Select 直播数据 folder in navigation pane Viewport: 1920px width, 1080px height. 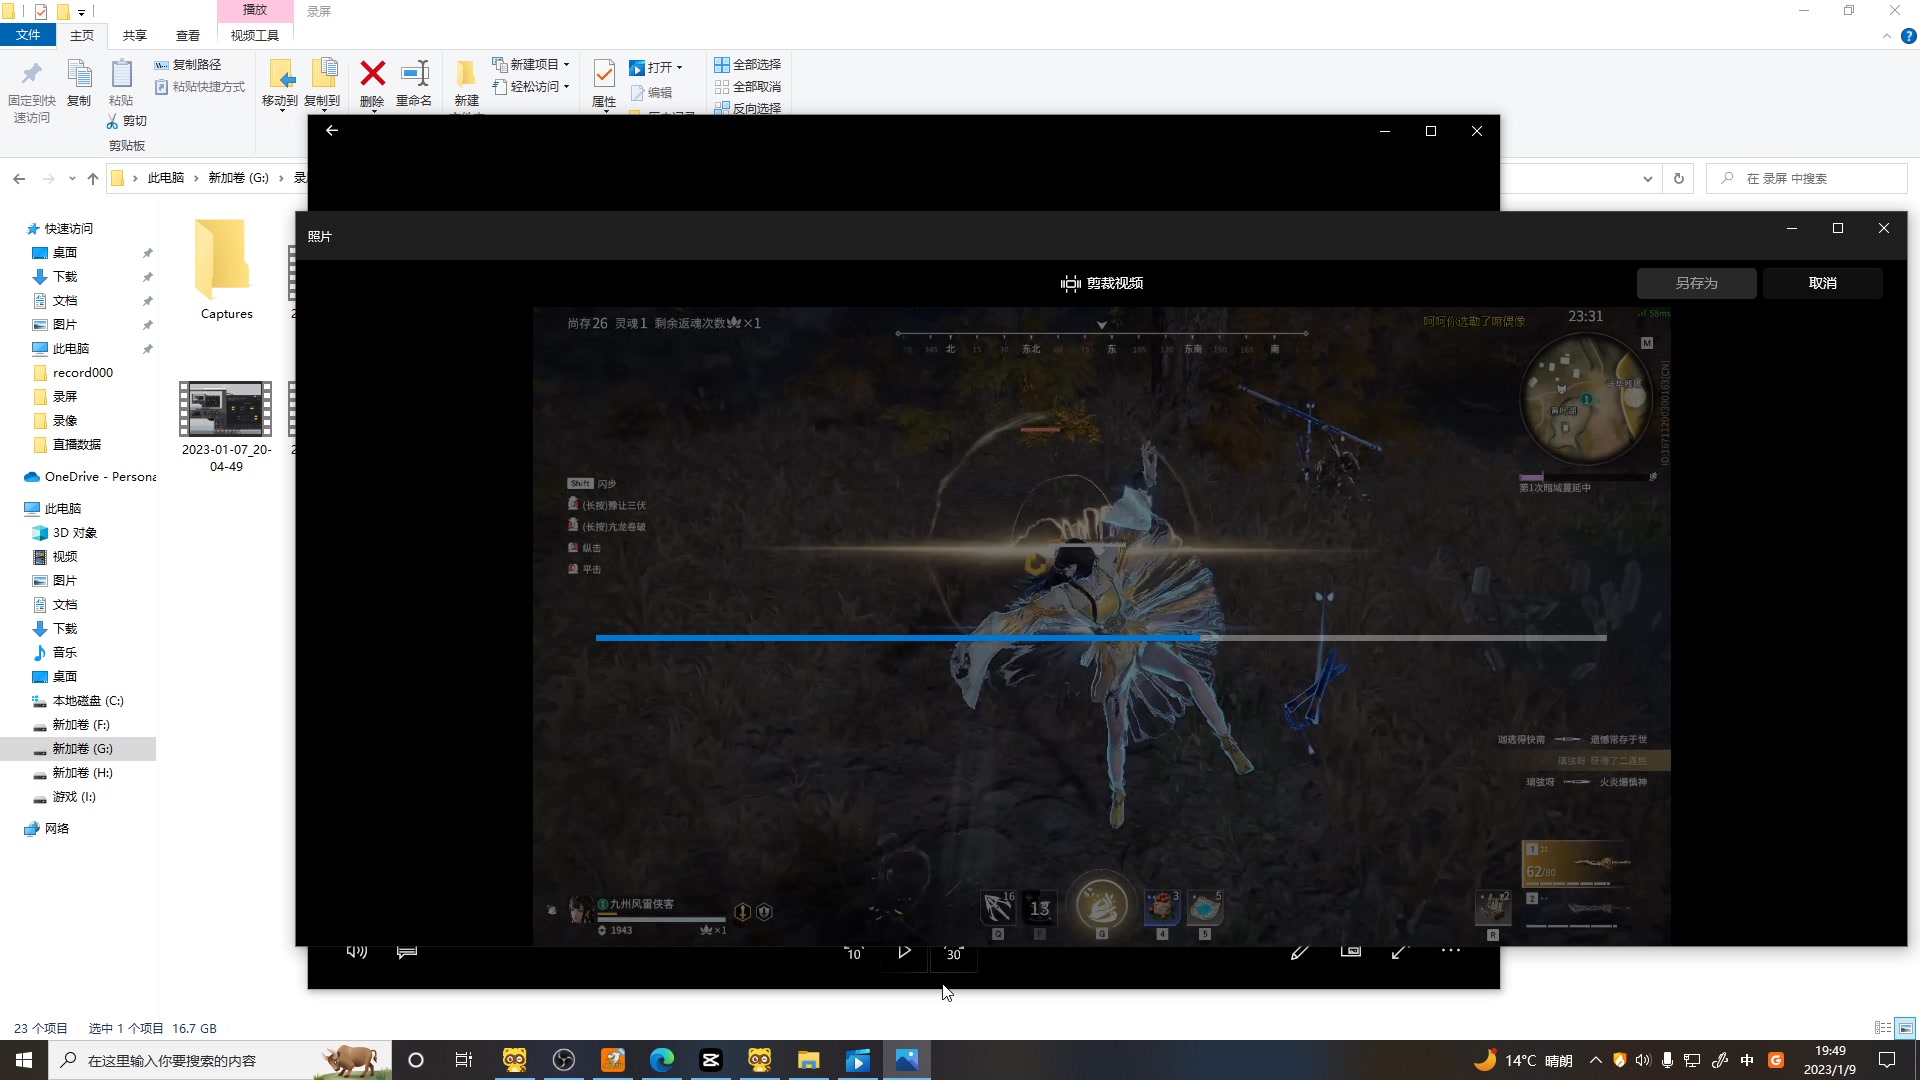76,445
